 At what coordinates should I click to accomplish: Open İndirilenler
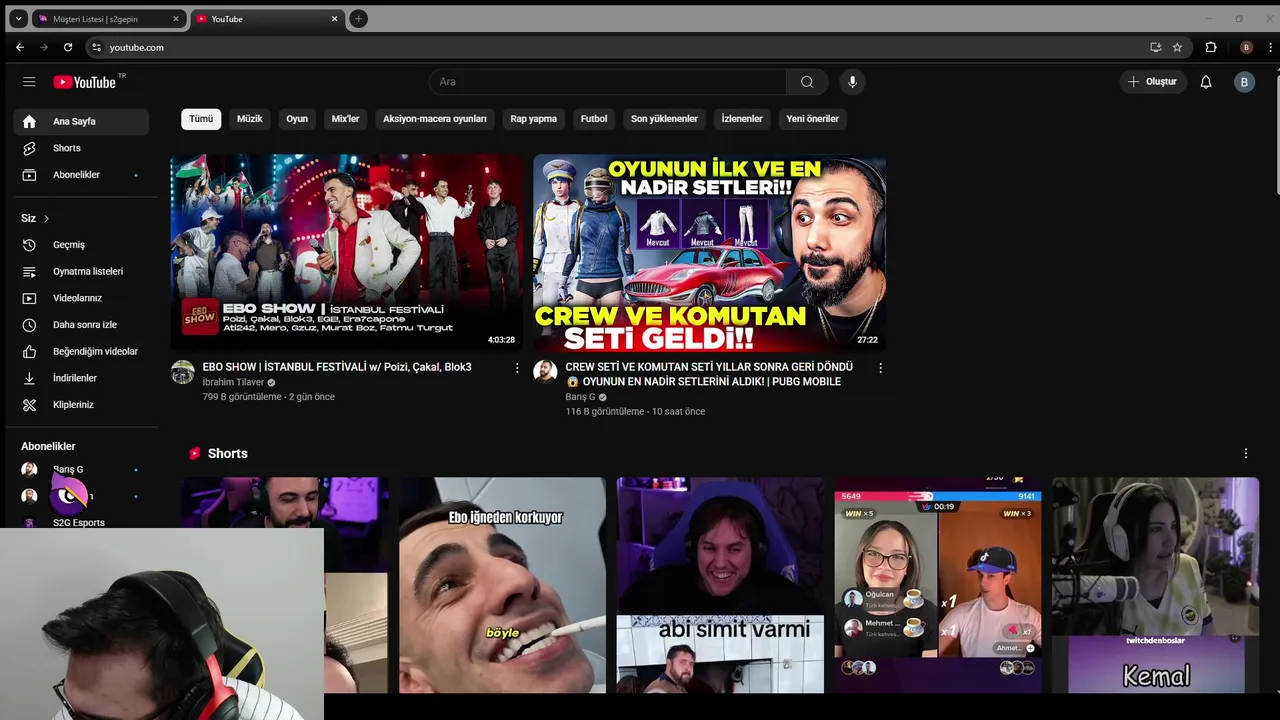(81, 378)
